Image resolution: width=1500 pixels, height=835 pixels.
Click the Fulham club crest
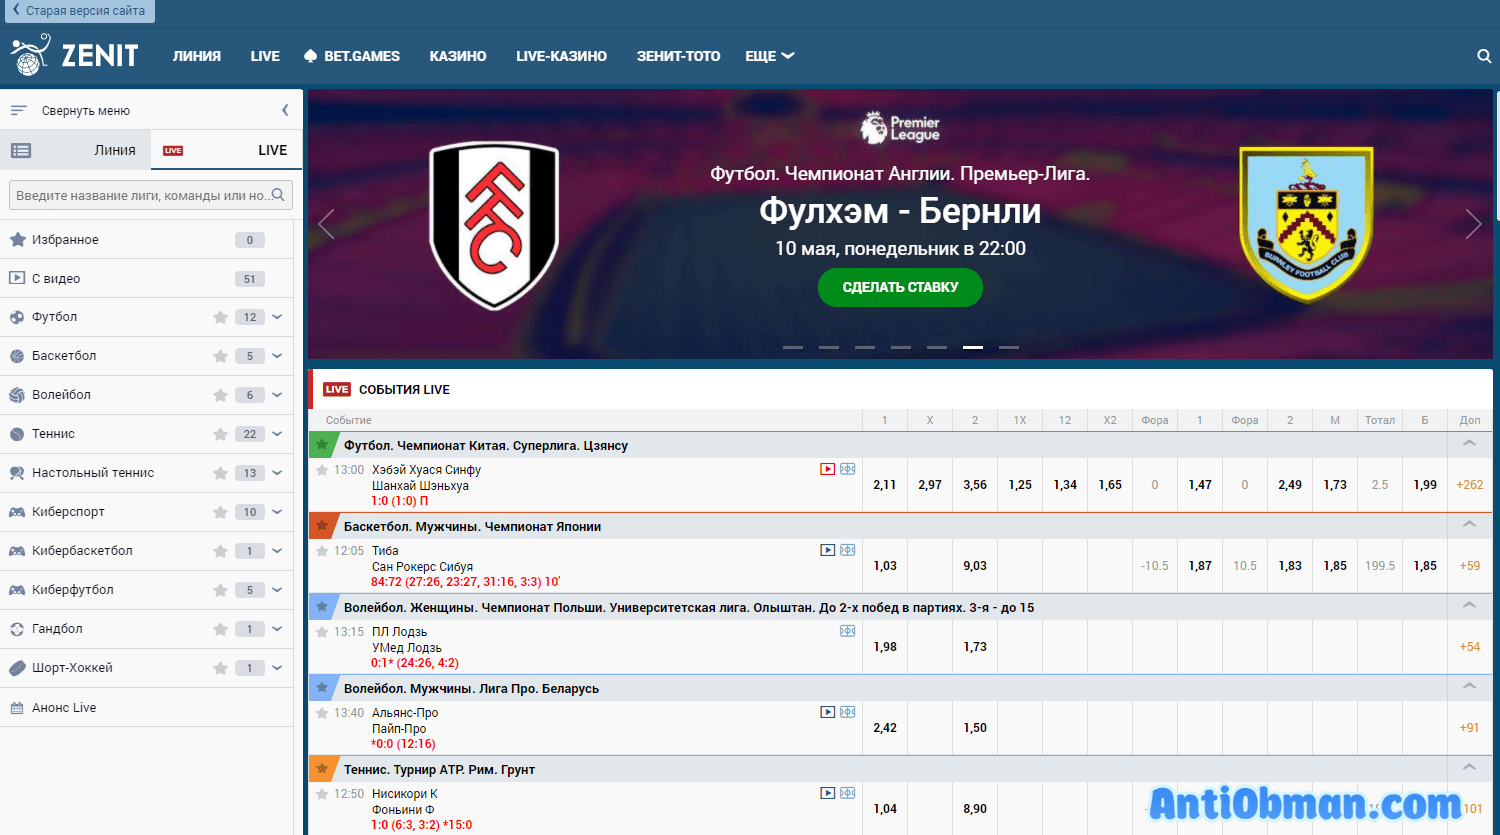(x=494, y=226)
